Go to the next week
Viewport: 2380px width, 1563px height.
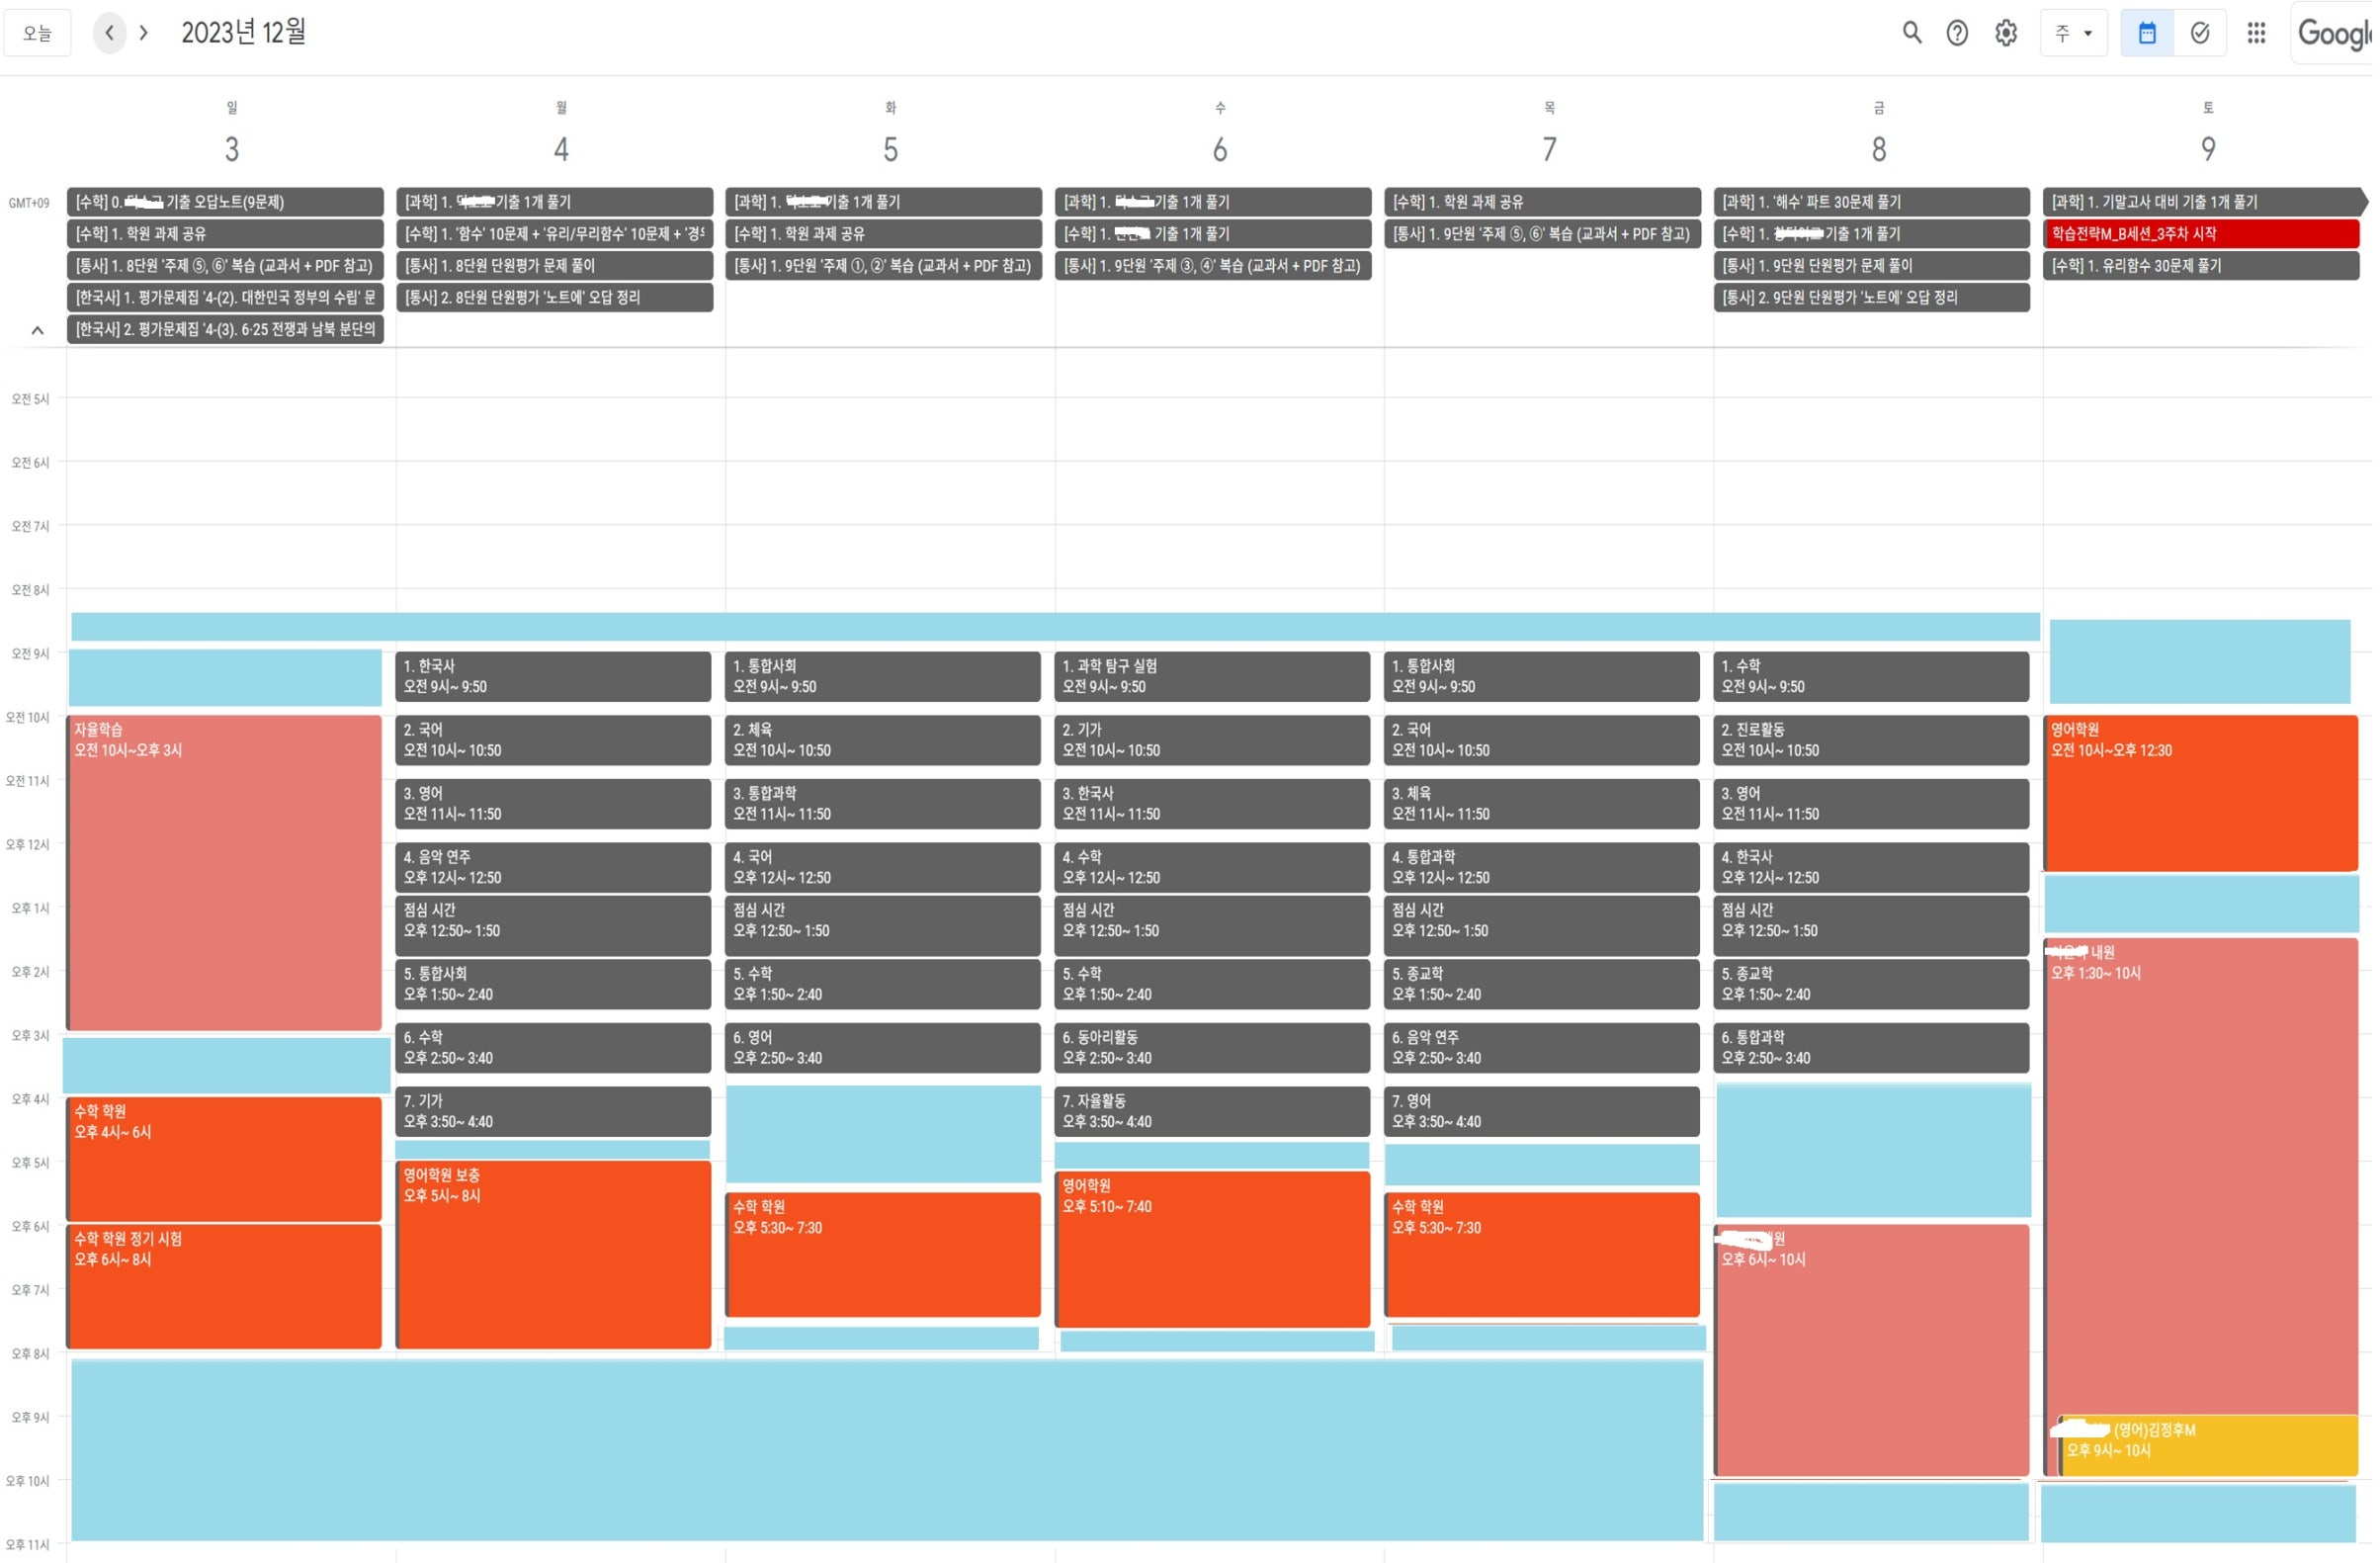pyautogui.click(x=144, y=33)
